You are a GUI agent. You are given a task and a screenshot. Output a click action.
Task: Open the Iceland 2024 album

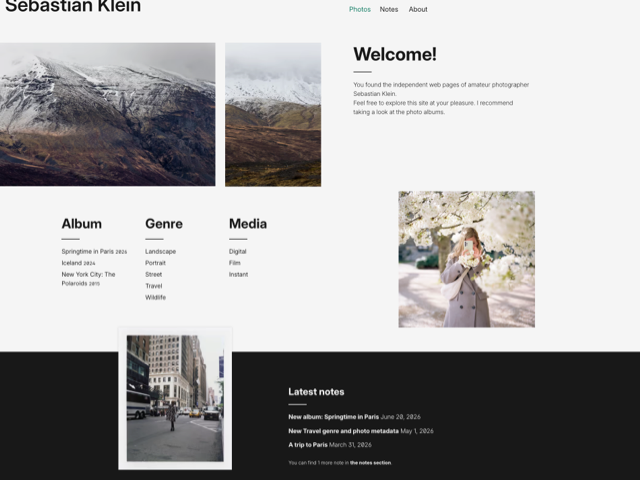click(78, 263)
